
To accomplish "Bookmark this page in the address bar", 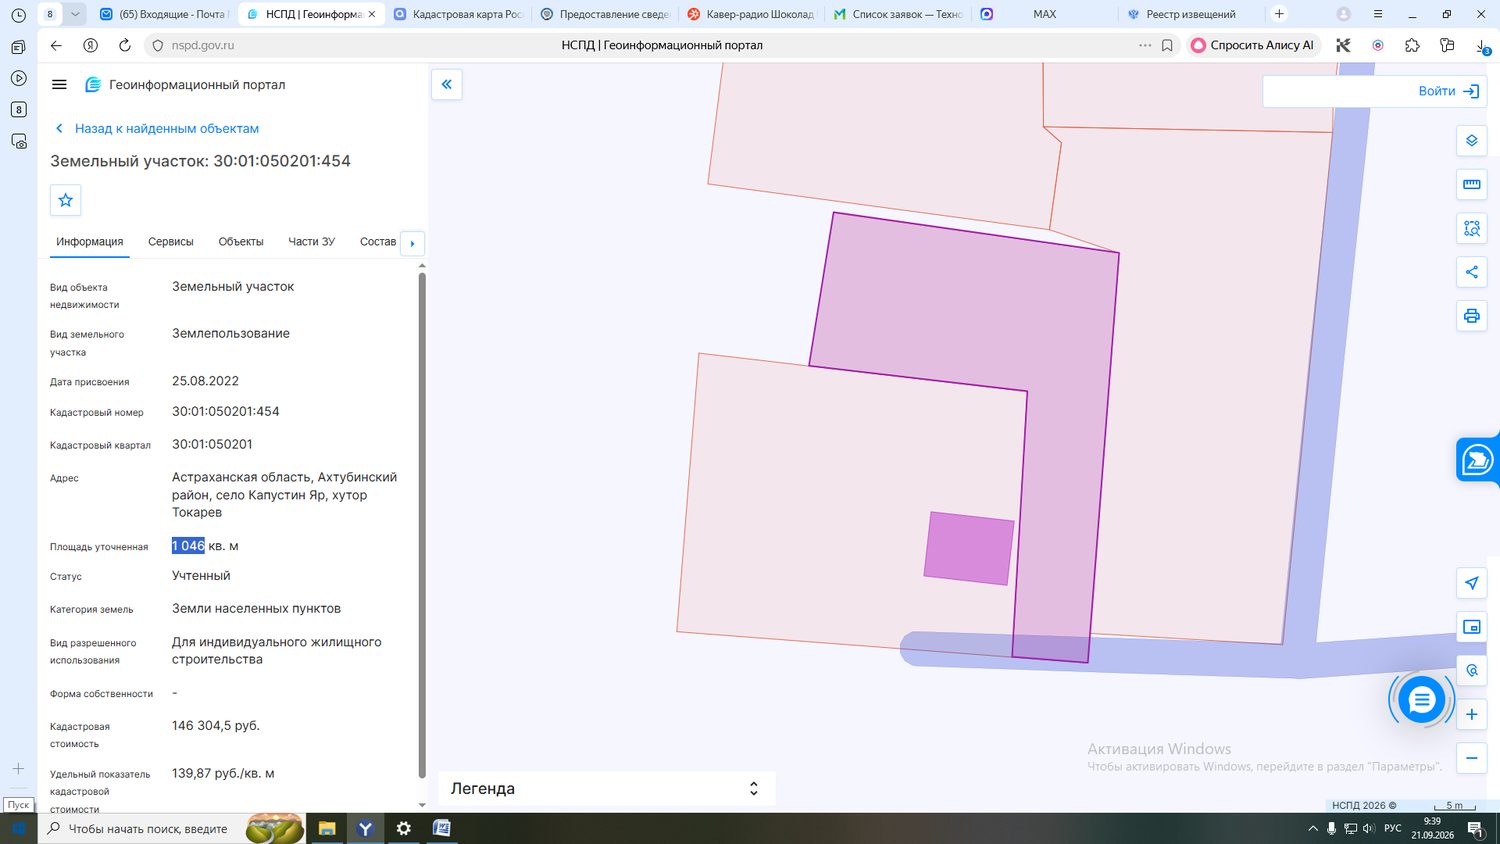I will (x=1167, y=45).
